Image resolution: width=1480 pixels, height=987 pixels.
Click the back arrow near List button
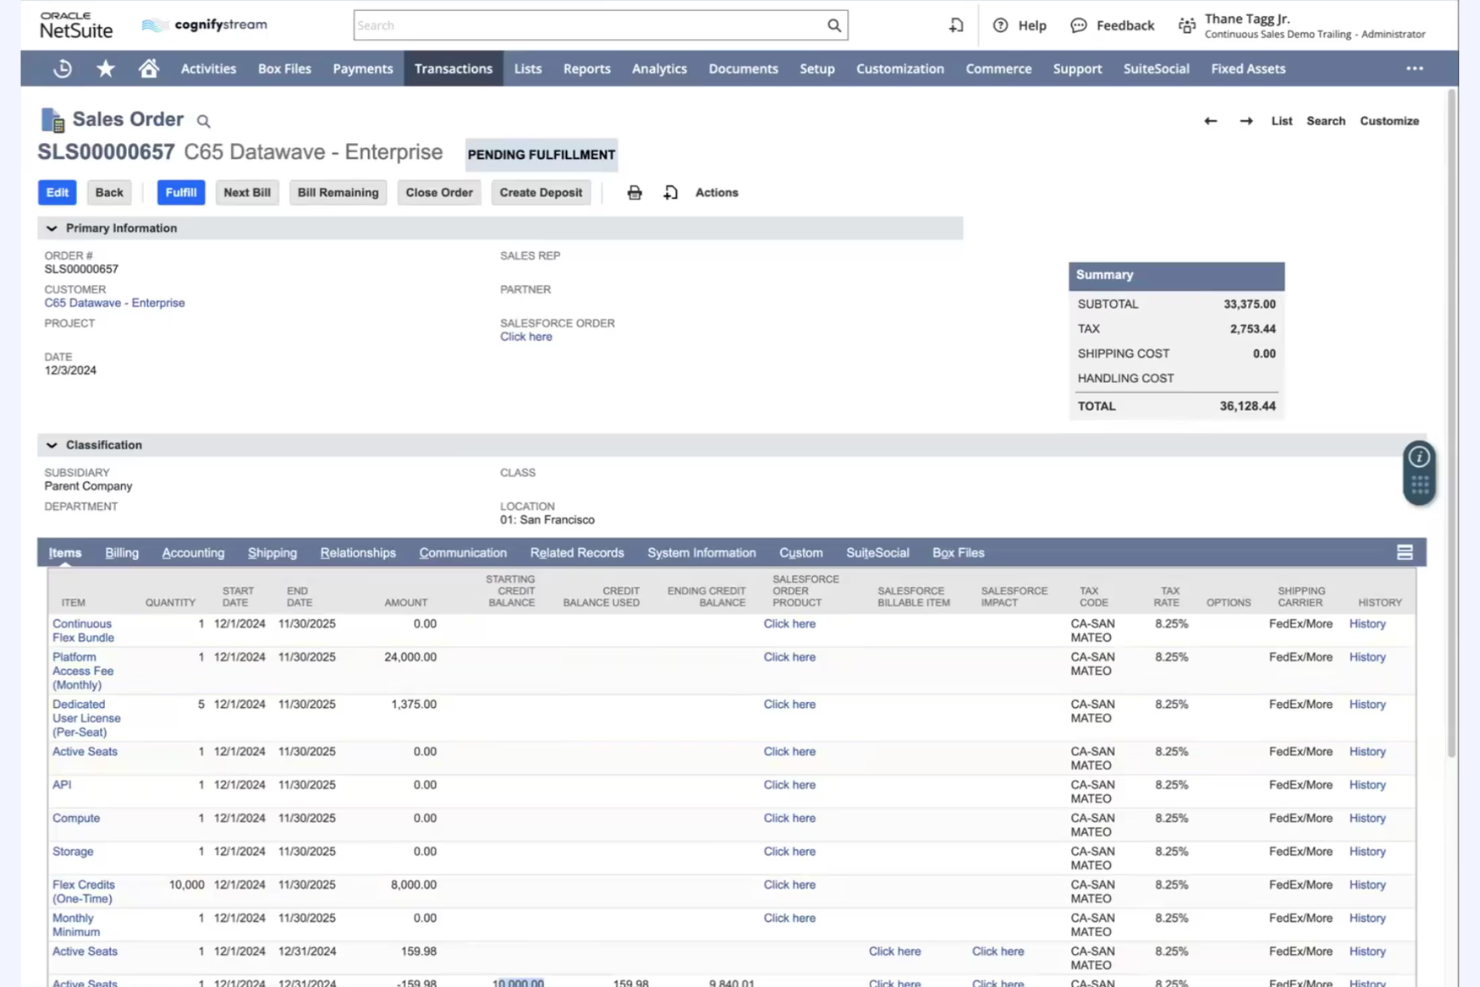pyautogui.click(x=1210, y=120)
